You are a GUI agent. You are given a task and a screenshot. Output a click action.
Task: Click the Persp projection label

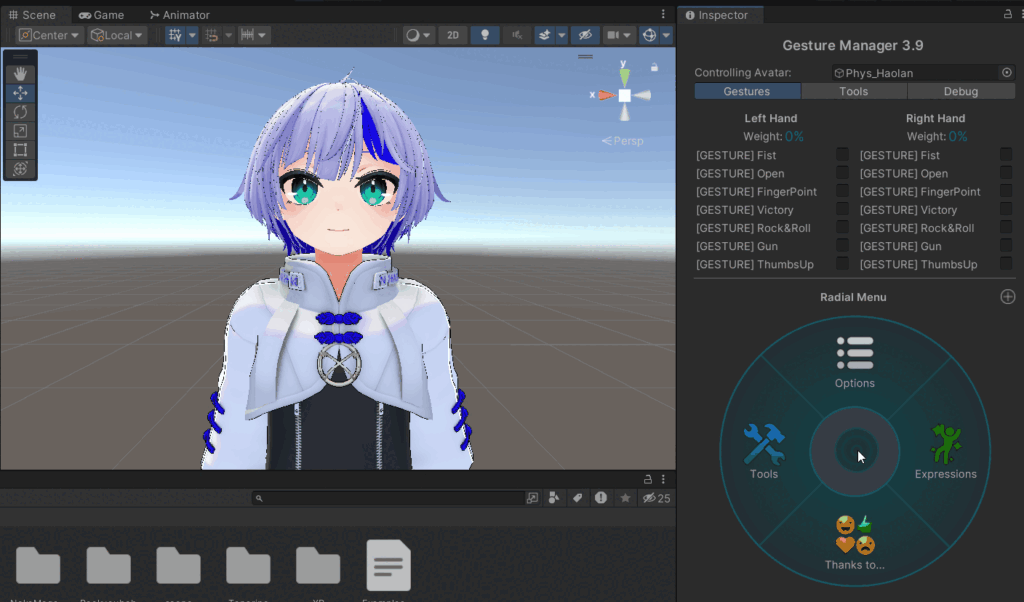[x=622, y=141]
